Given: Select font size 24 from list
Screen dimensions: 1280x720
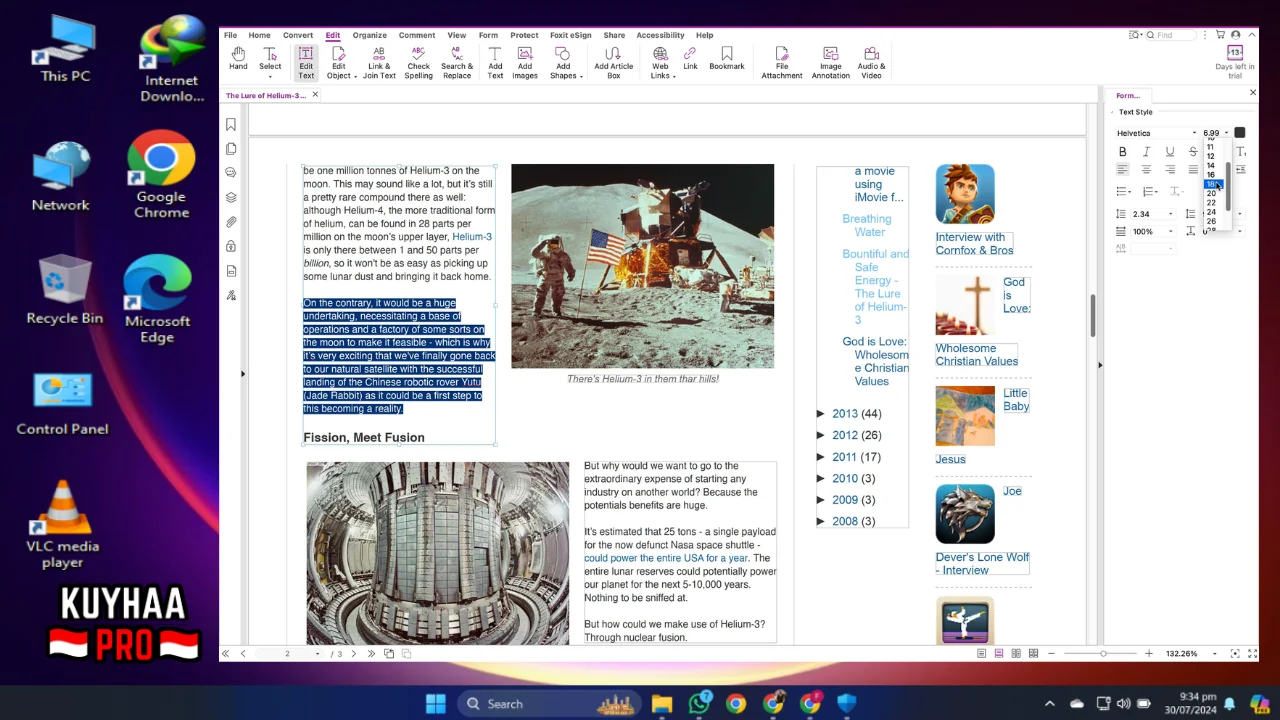Looking at the screenshot, I should tap(1211, 212).
